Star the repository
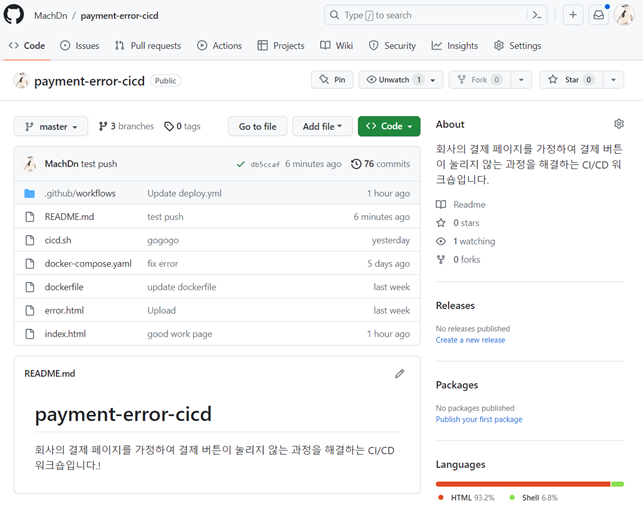 [x=572, y=80]
